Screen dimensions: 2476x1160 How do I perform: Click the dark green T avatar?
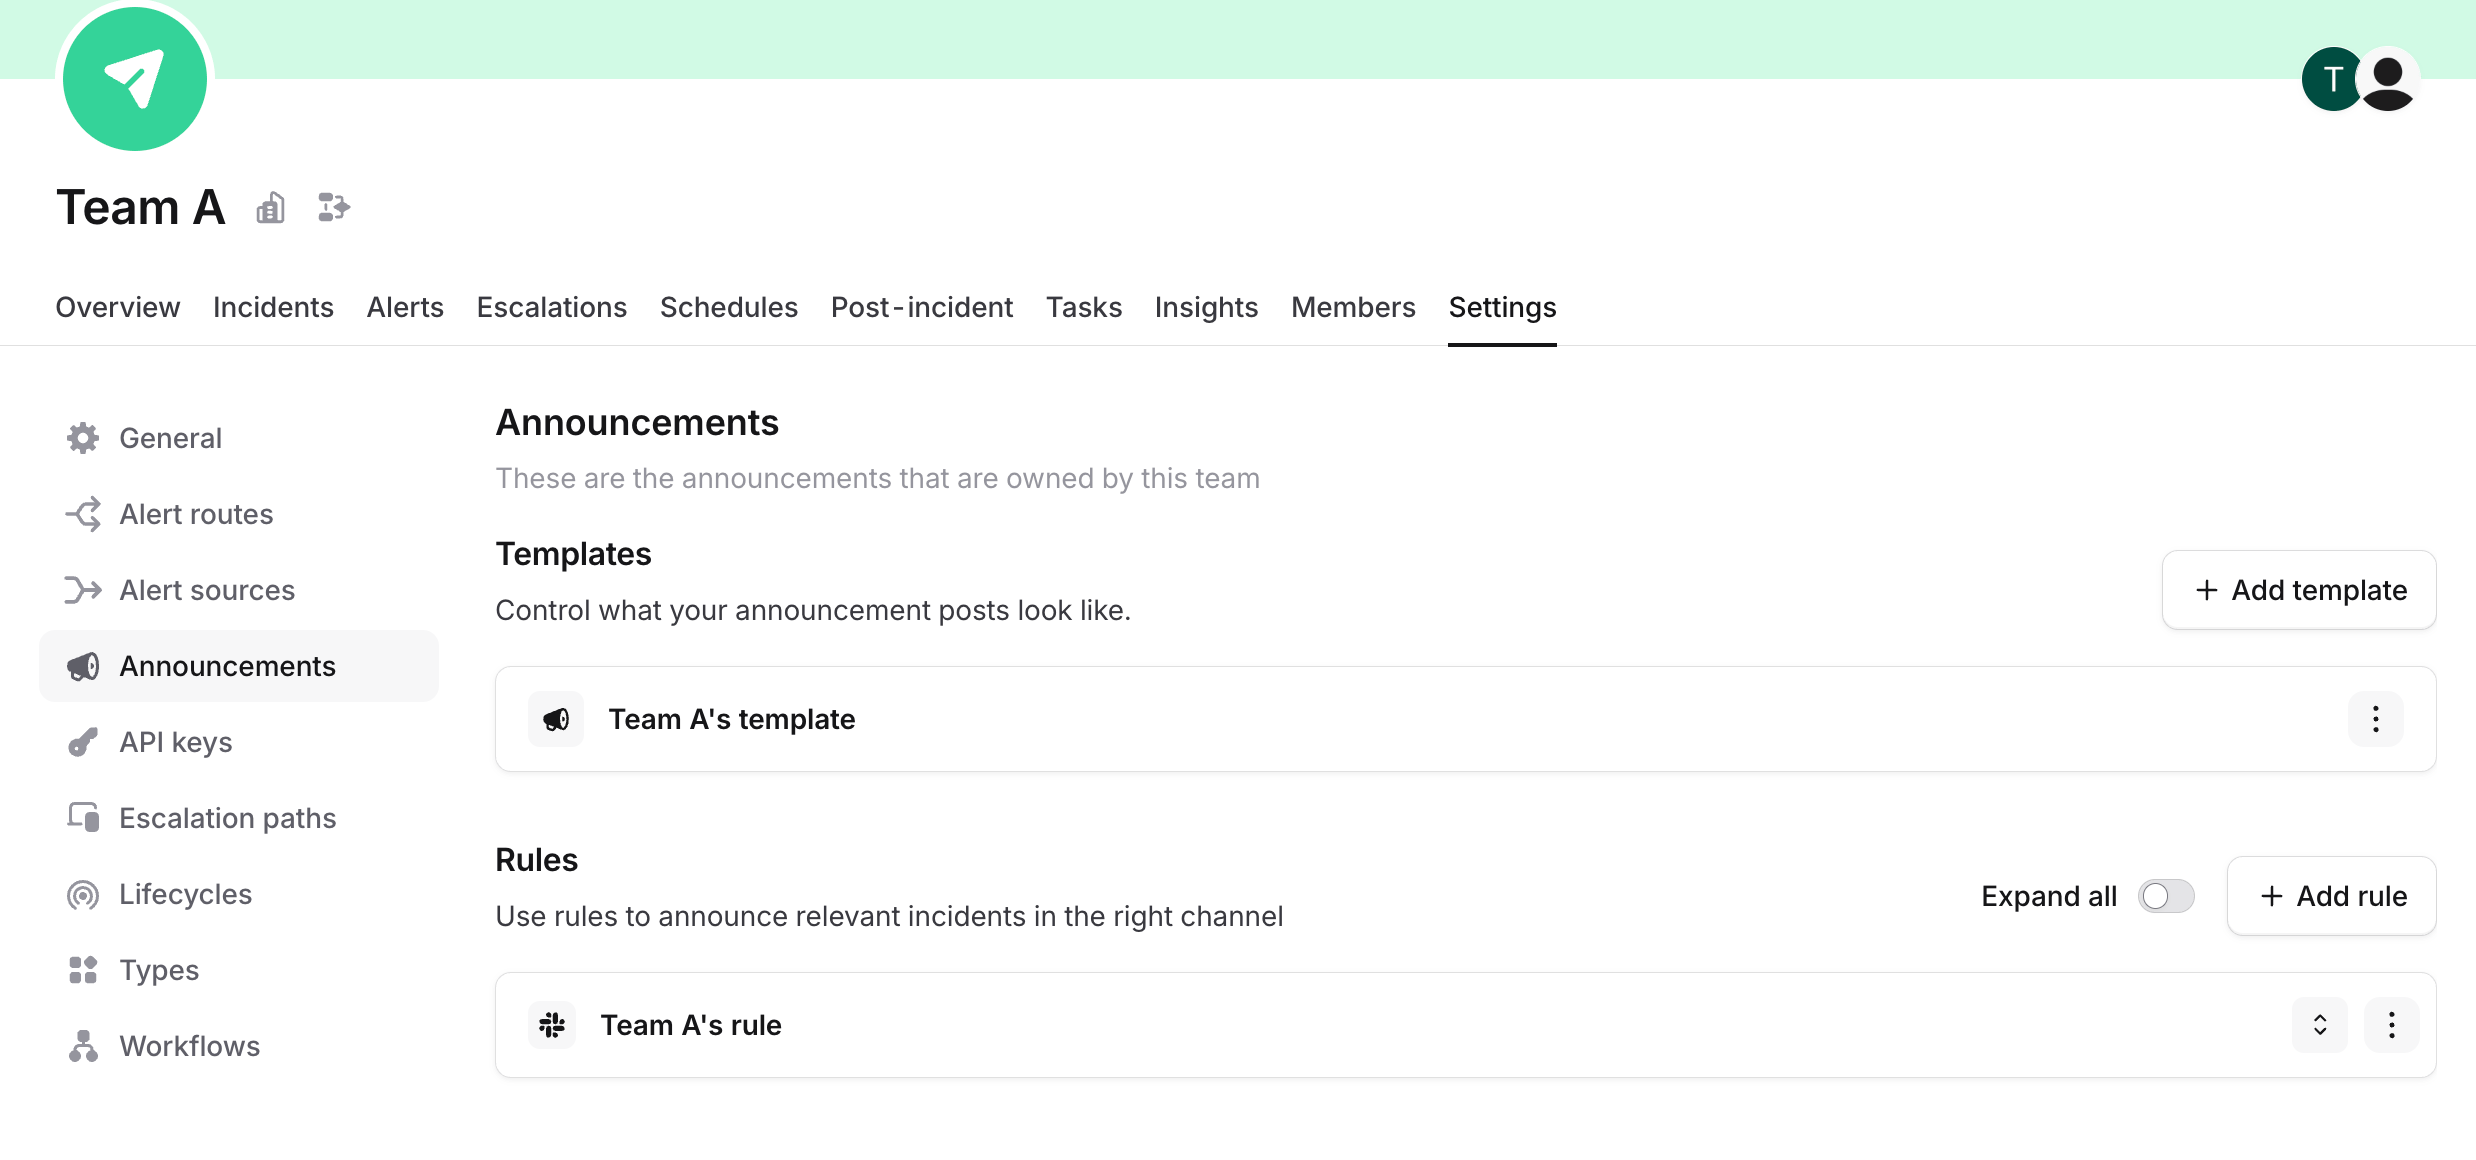click(x=2332, y=79)
